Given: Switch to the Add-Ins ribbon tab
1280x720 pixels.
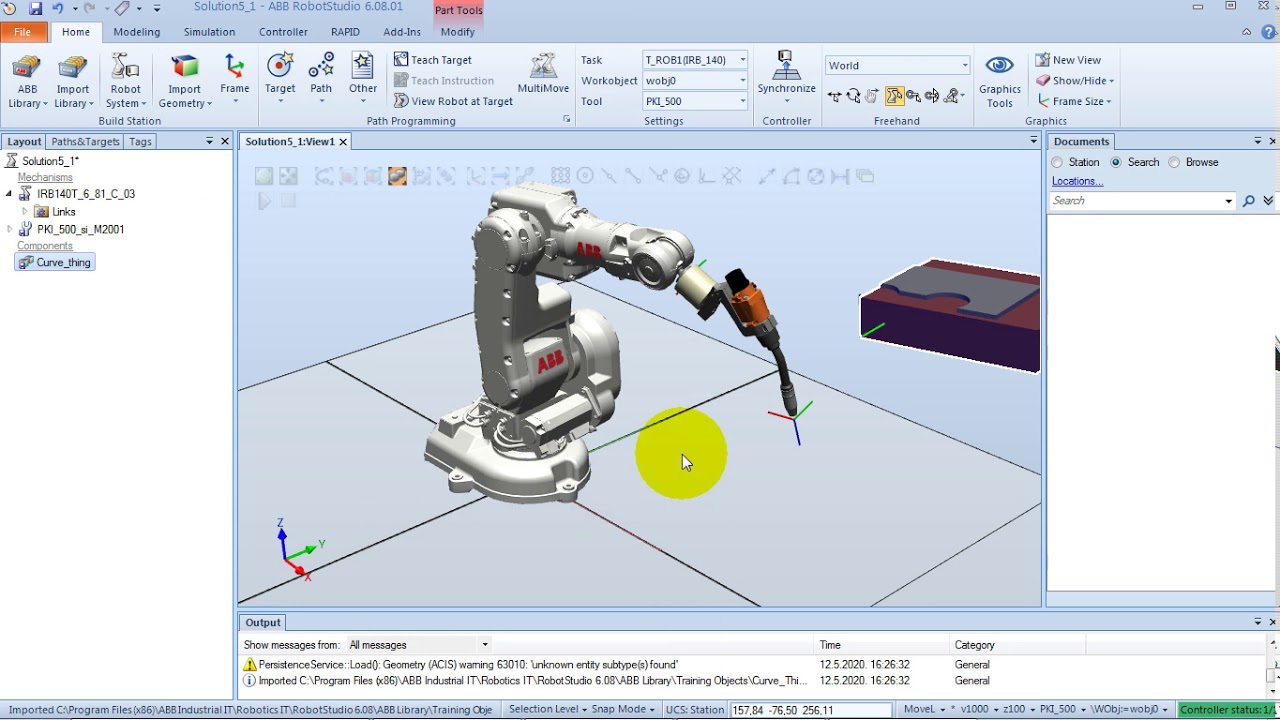Looking at the screenshot, I should 402,32.
